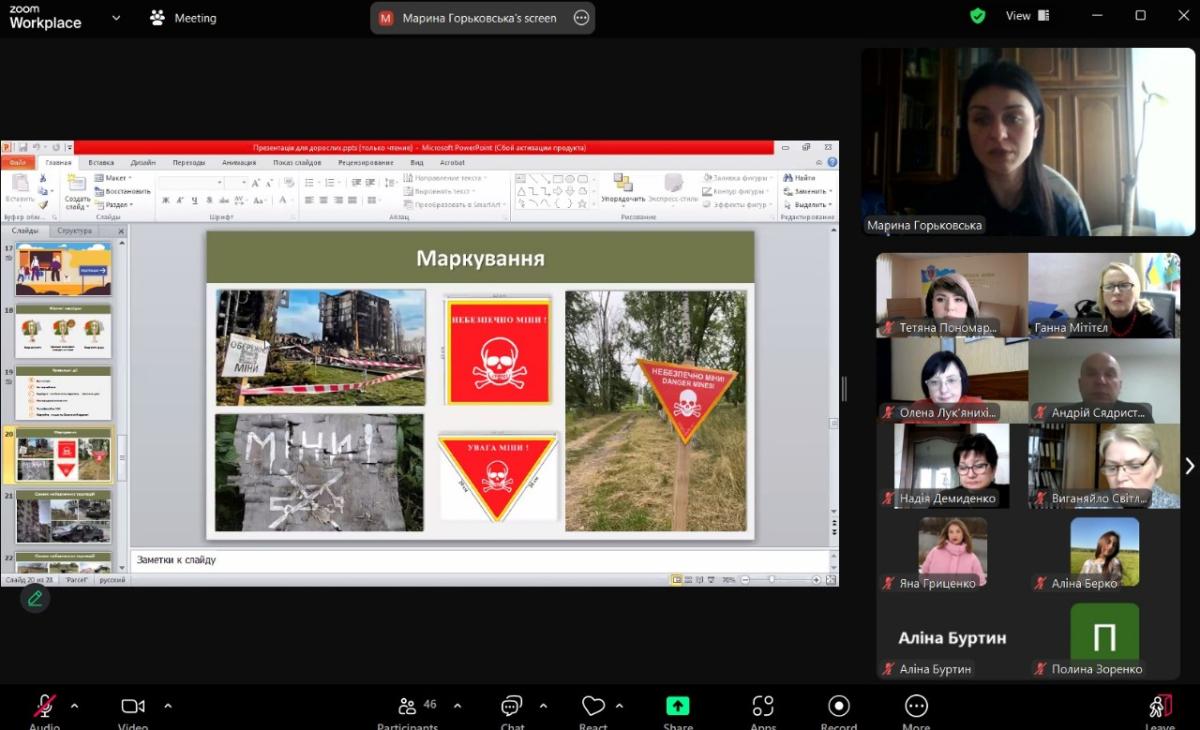This screenshot has height=730, width=1200.
Task: Click the Leave meeting button
Action: [1159, 706]
